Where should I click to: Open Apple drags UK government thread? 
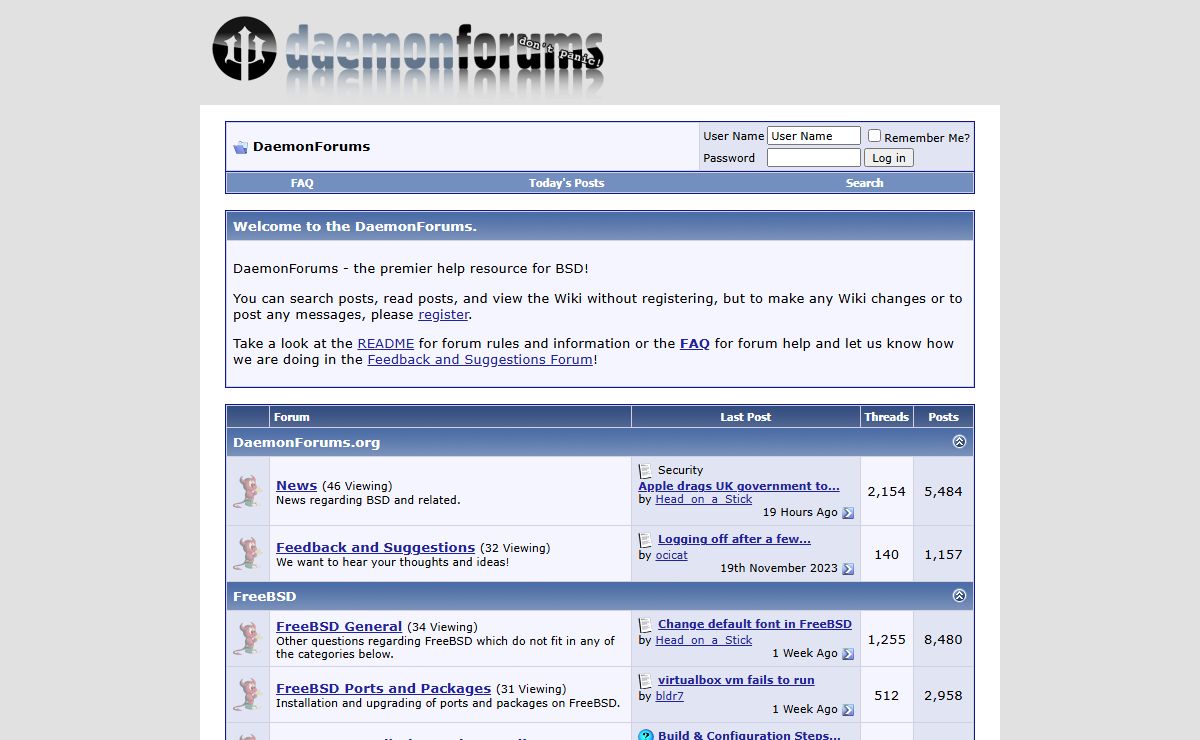pyautogui.click(x=739, y=486)
